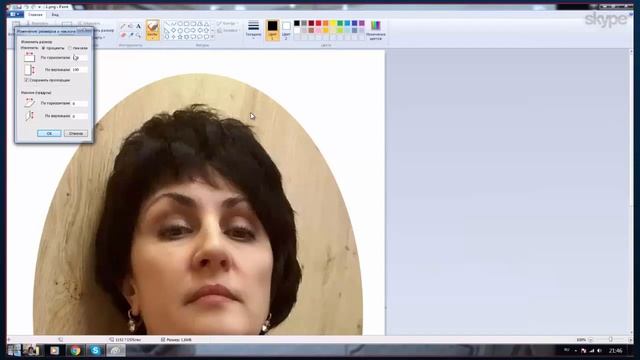Pick the orange palette swatch
The height and width of the screenshot is (360, 640).
(326, 23)
